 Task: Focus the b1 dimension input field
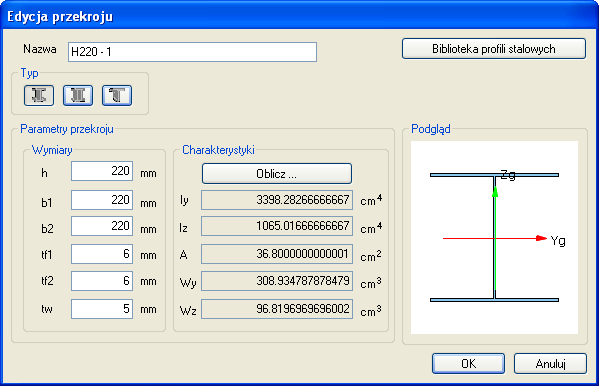102,200
